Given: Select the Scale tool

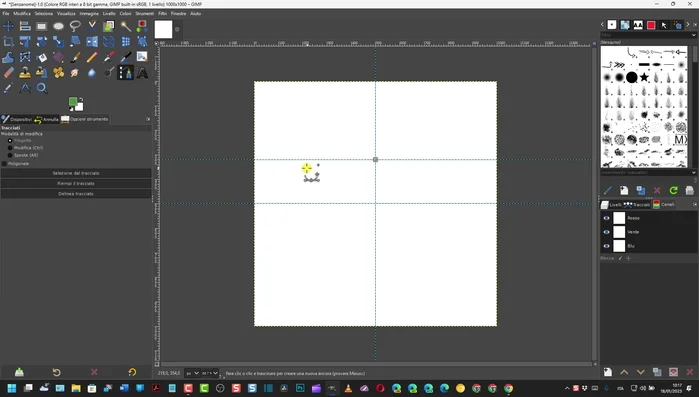Looking at the screenshot, I should point(58,42).
